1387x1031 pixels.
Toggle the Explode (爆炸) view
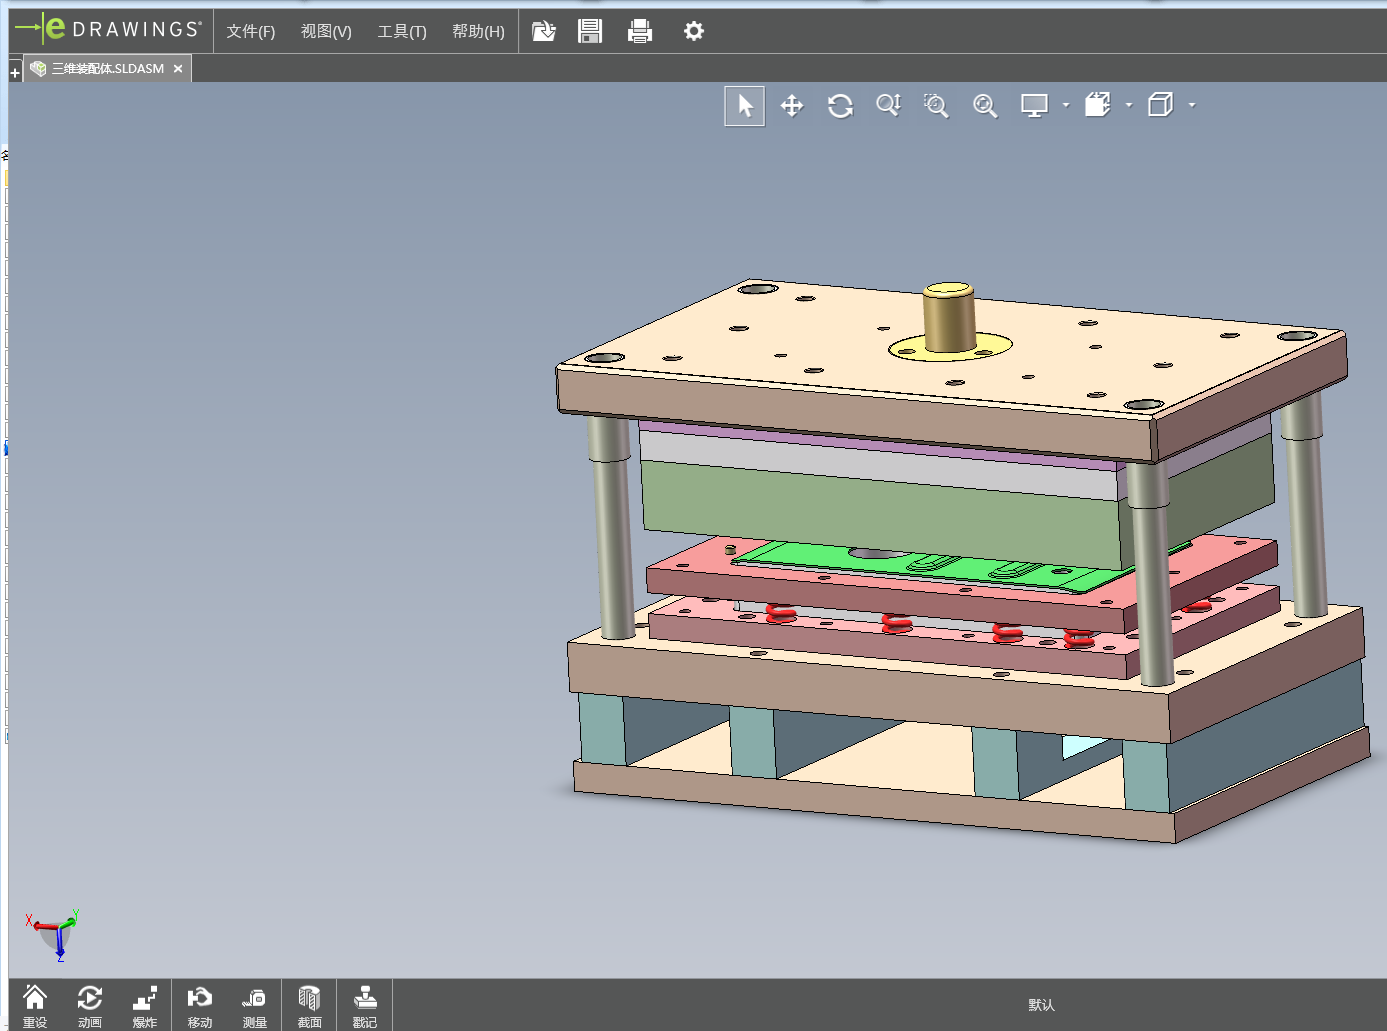coord(145,1005)
